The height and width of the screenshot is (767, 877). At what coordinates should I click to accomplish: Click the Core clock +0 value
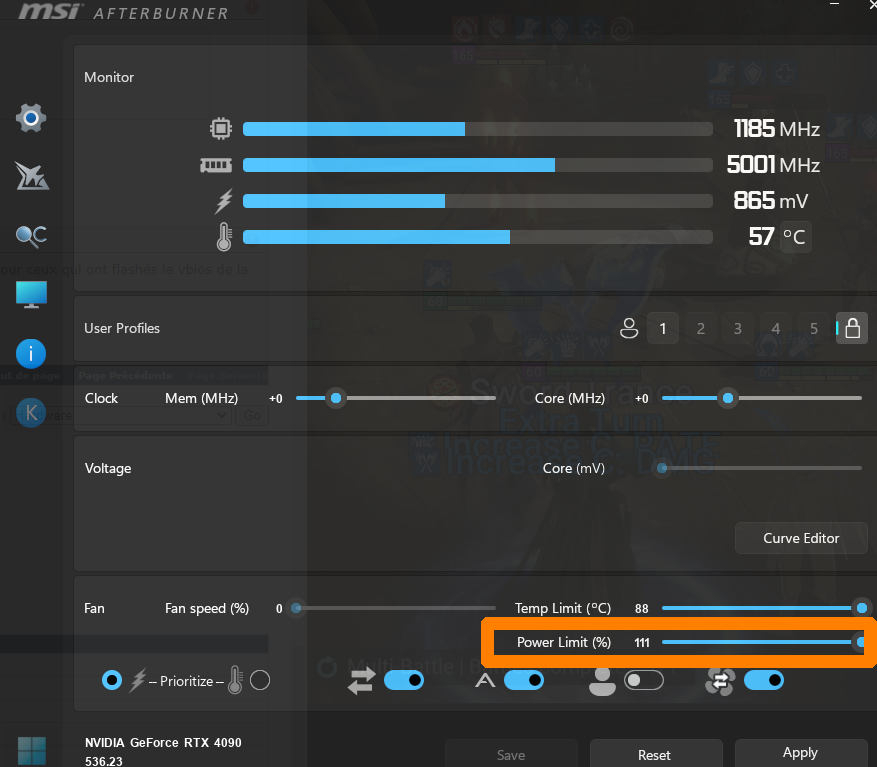click(642, 399)
